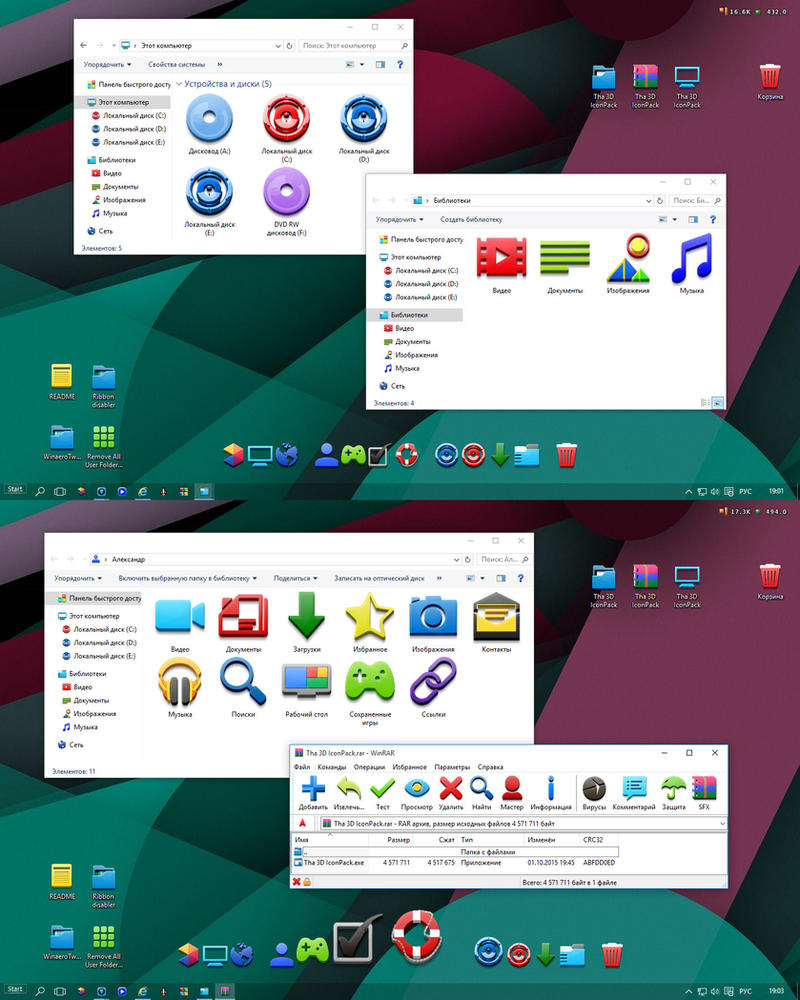800x1000 pixels.
Task: Toggle large icons view in Библиотеки status bar
Action: point(717,402)
